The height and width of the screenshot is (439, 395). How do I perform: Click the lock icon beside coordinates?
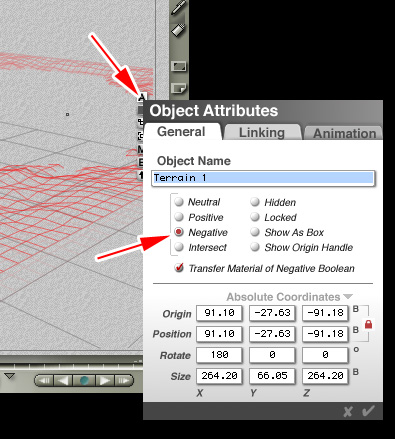(368, 324)
